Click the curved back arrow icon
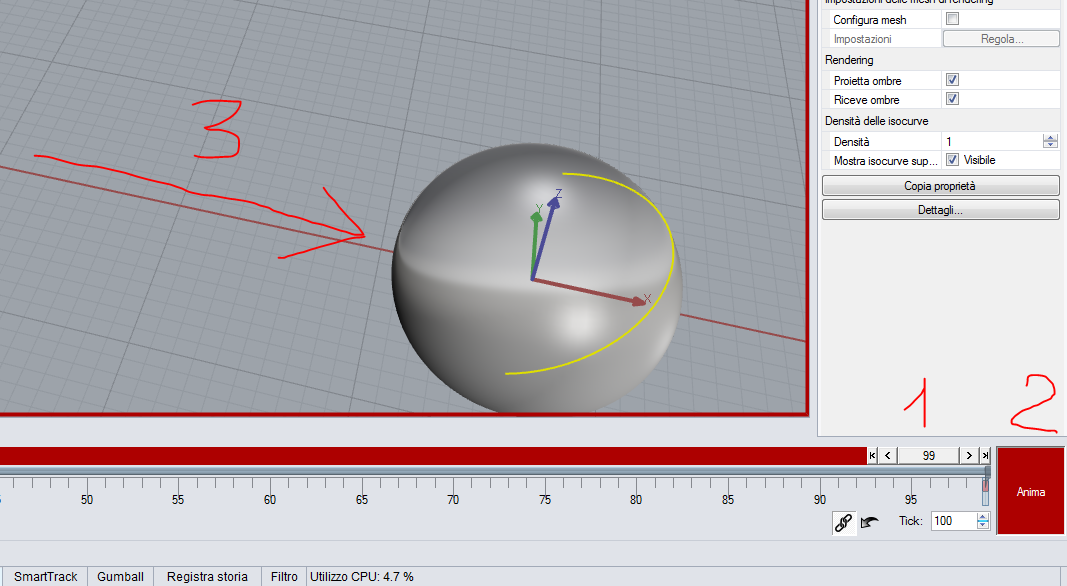This screenshot has width=1067, height=586. tap(870, 522)
